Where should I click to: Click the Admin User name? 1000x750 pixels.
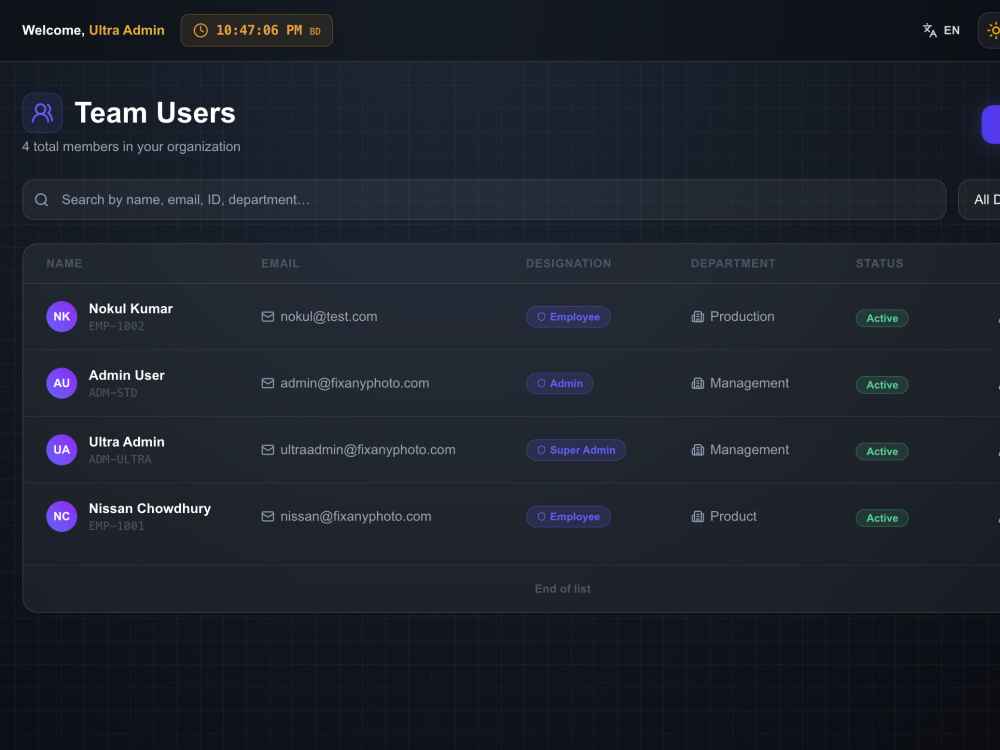pyautogui.click(x=126, y=375)
